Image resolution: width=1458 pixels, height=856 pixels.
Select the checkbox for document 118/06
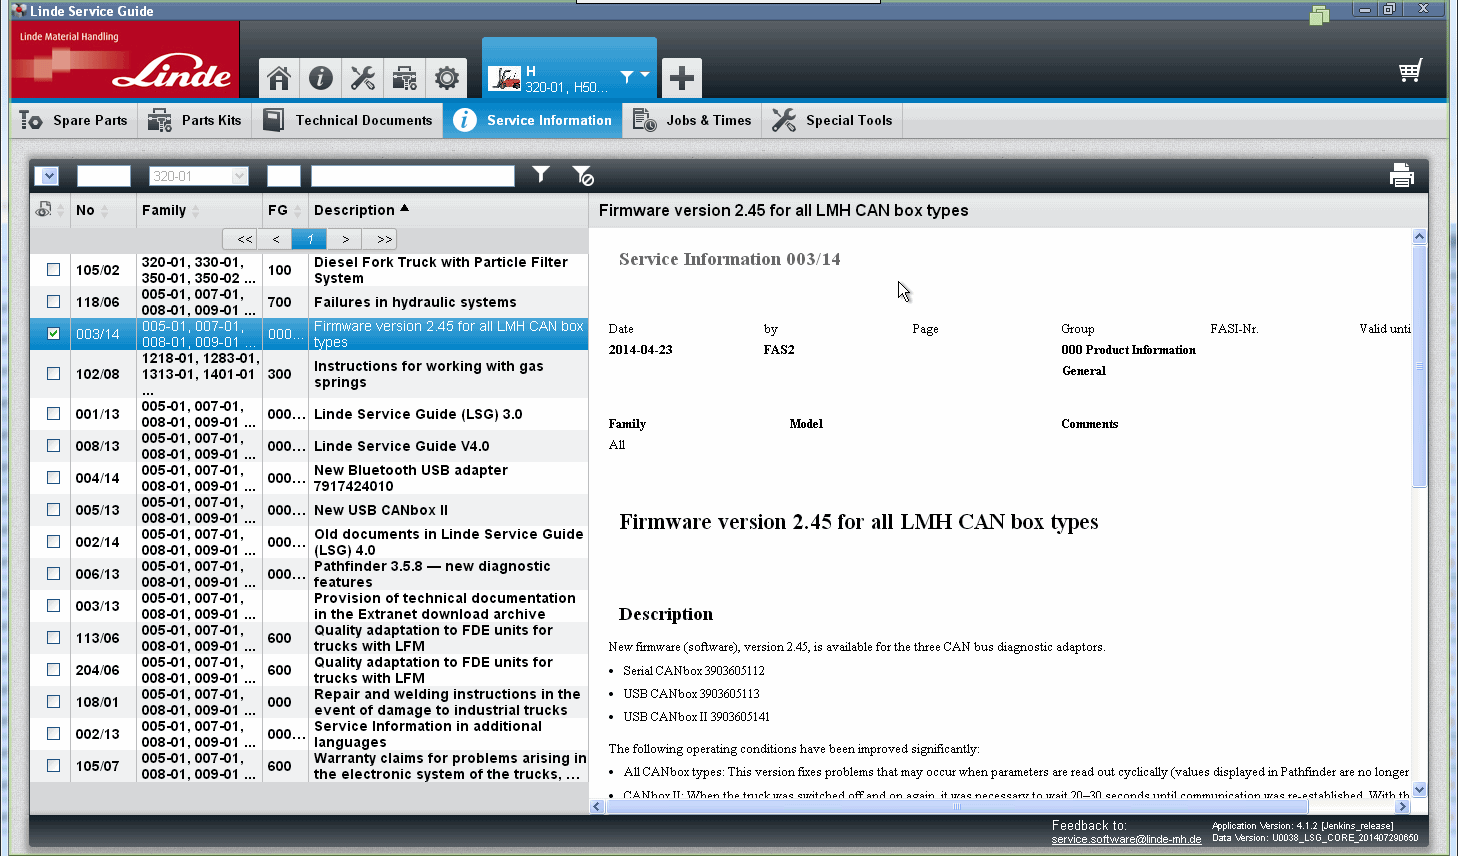pyautogui.click(x=52, y=301)
